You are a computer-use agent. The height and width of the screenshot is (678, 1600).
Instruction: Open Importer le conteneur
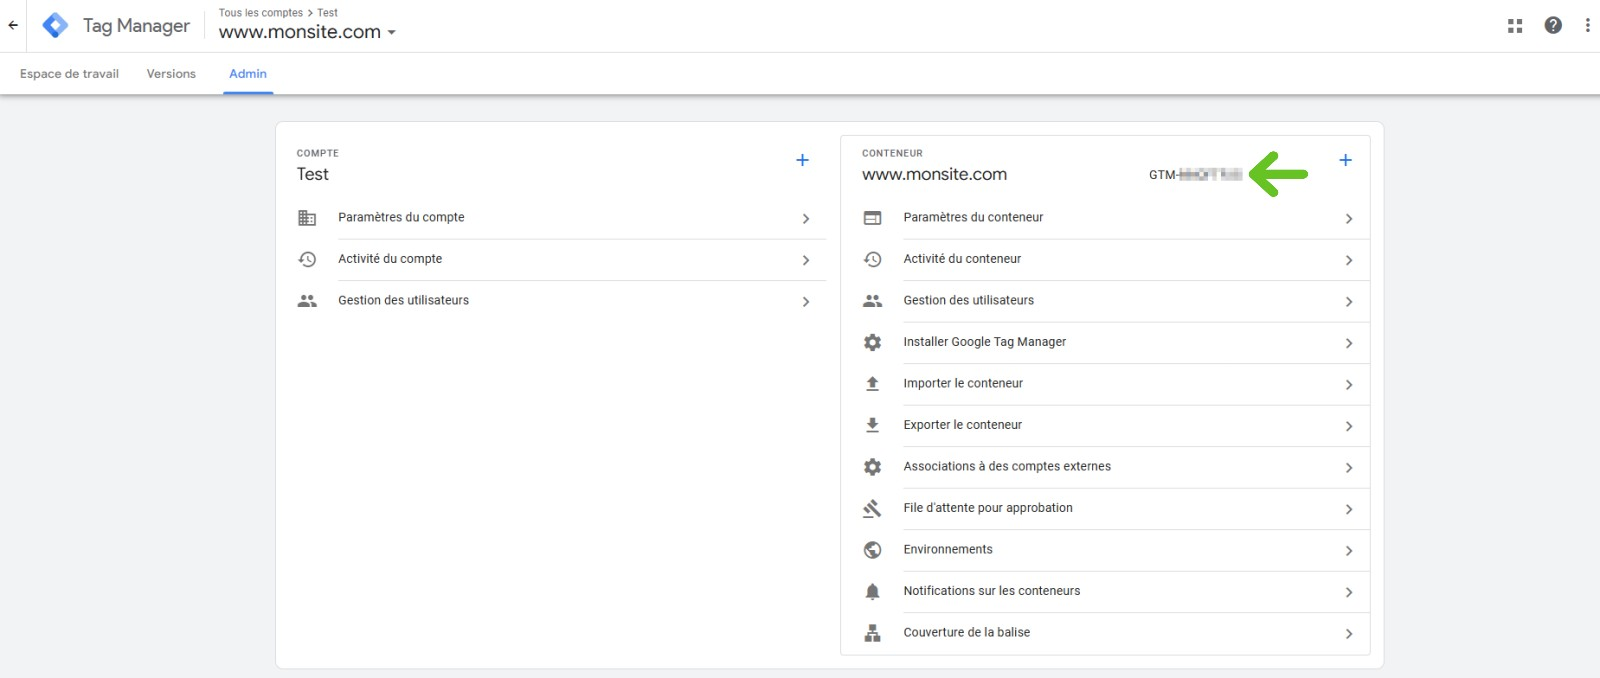click(962, 383)
